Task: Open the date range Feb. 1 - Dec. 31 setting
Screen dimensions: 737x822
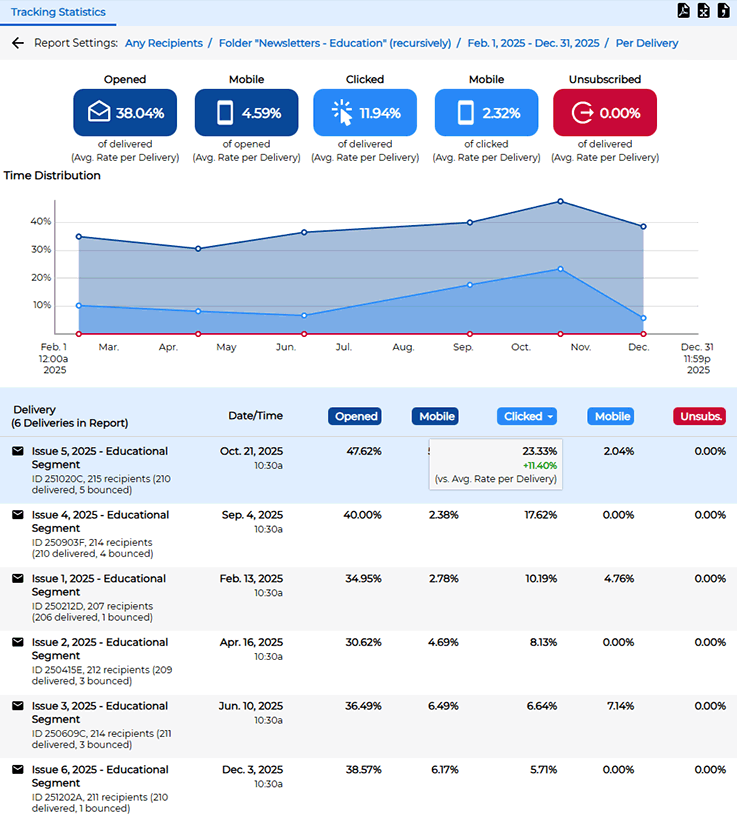Action: pyautogui.click(x=534, y=43)
